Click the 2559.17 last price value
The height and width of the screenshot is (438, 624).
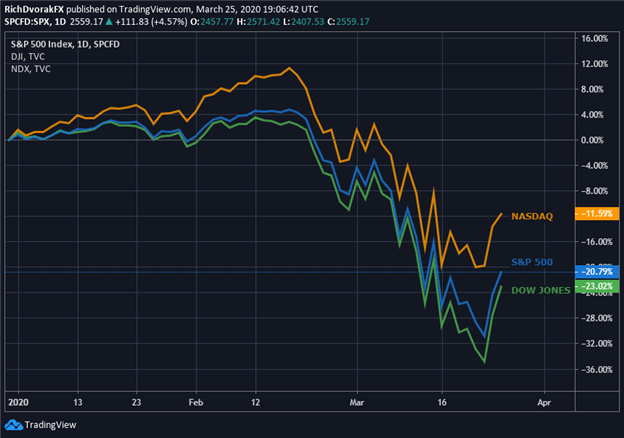(x=86, y=21)
